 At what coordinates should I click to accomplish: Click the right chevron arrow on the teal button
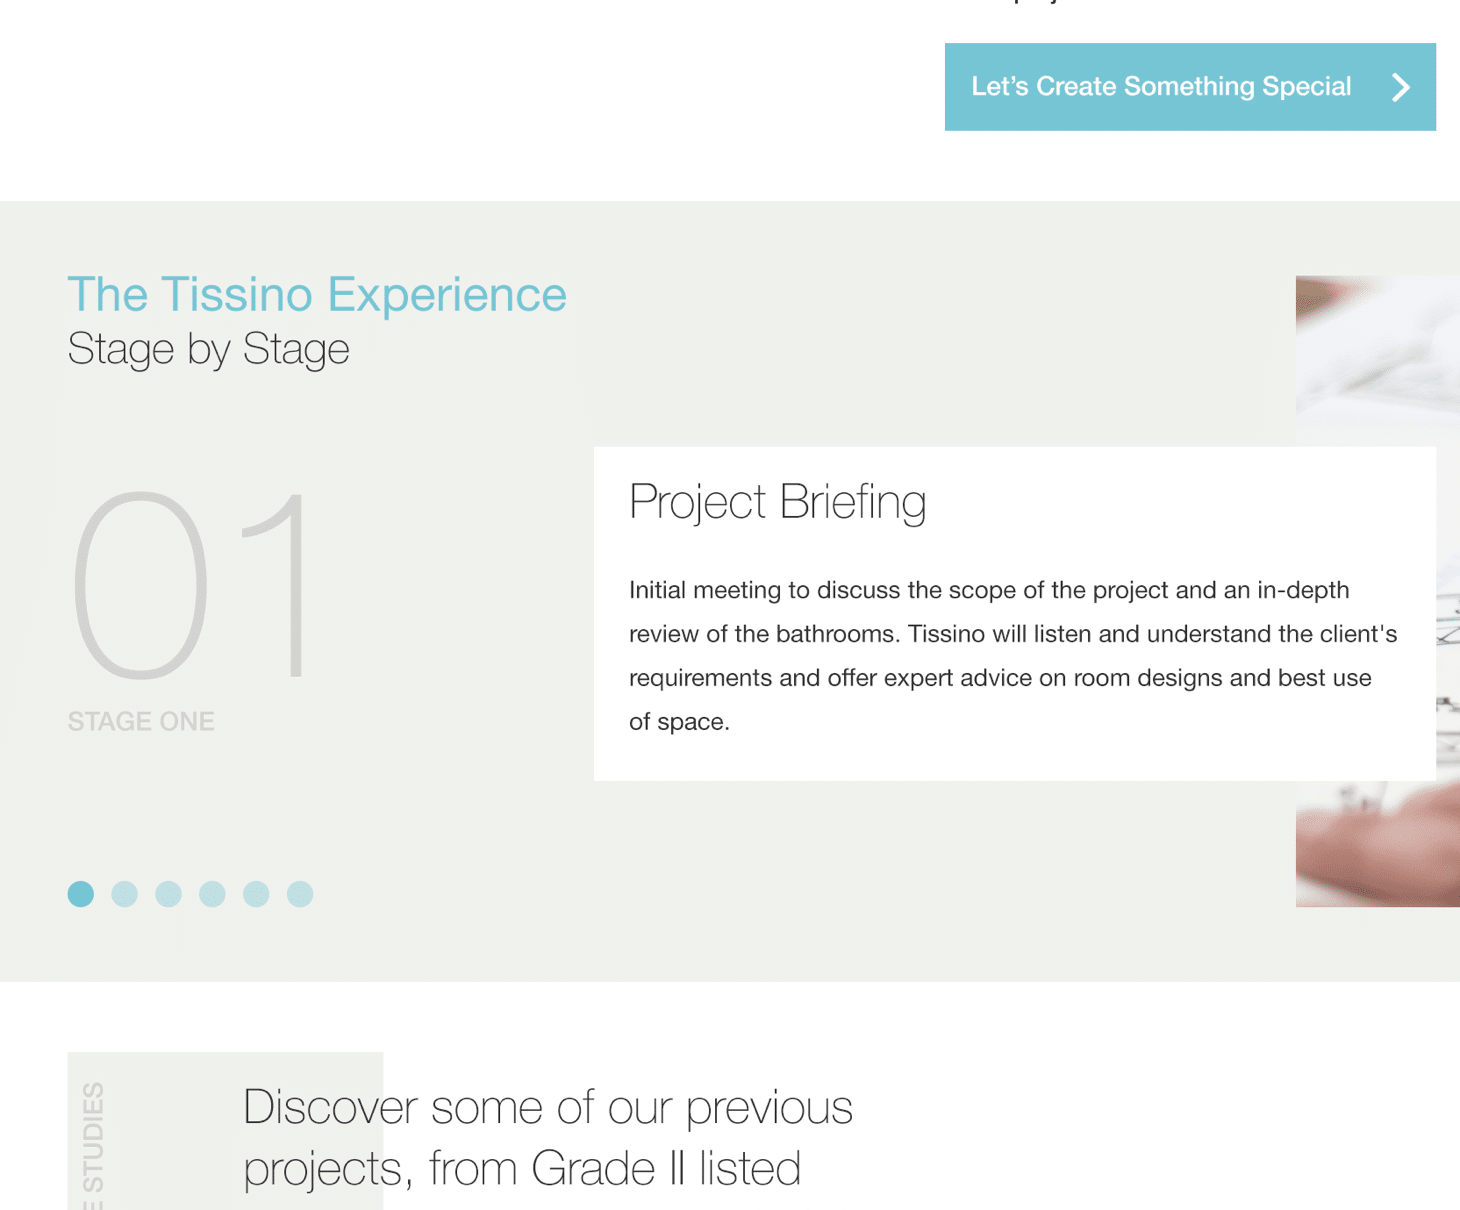(x=1401, y=87)
